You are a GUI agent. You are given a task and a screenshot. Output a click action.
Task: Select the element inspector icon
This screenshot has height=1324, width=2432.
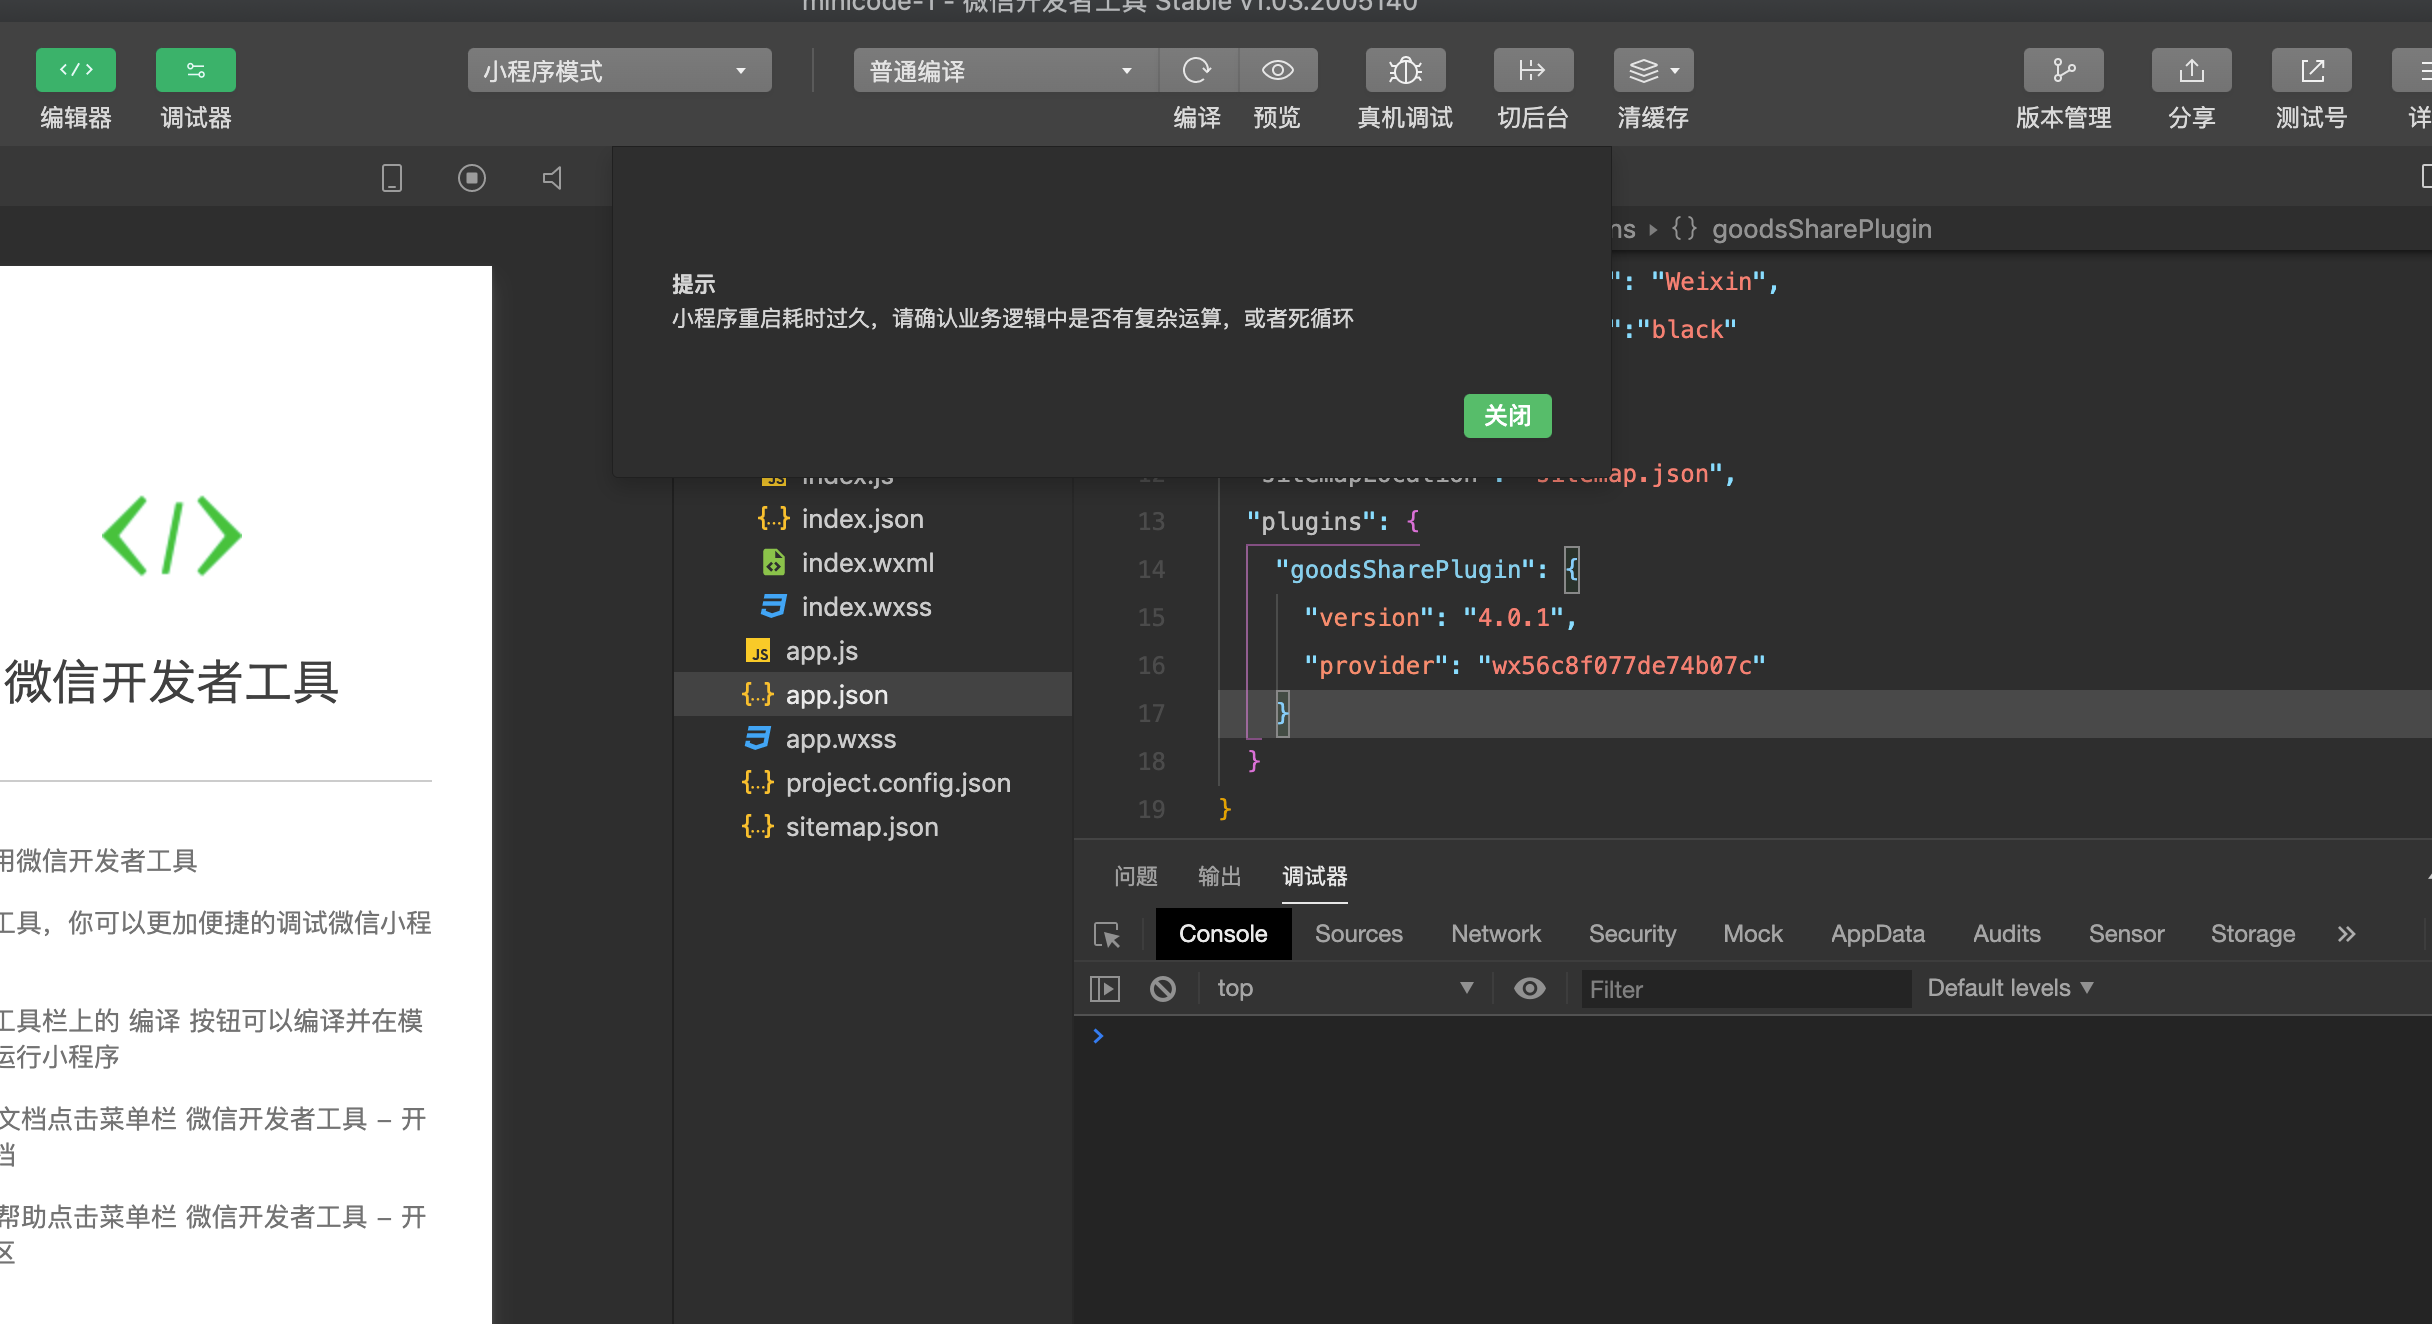click(1107, 934)
